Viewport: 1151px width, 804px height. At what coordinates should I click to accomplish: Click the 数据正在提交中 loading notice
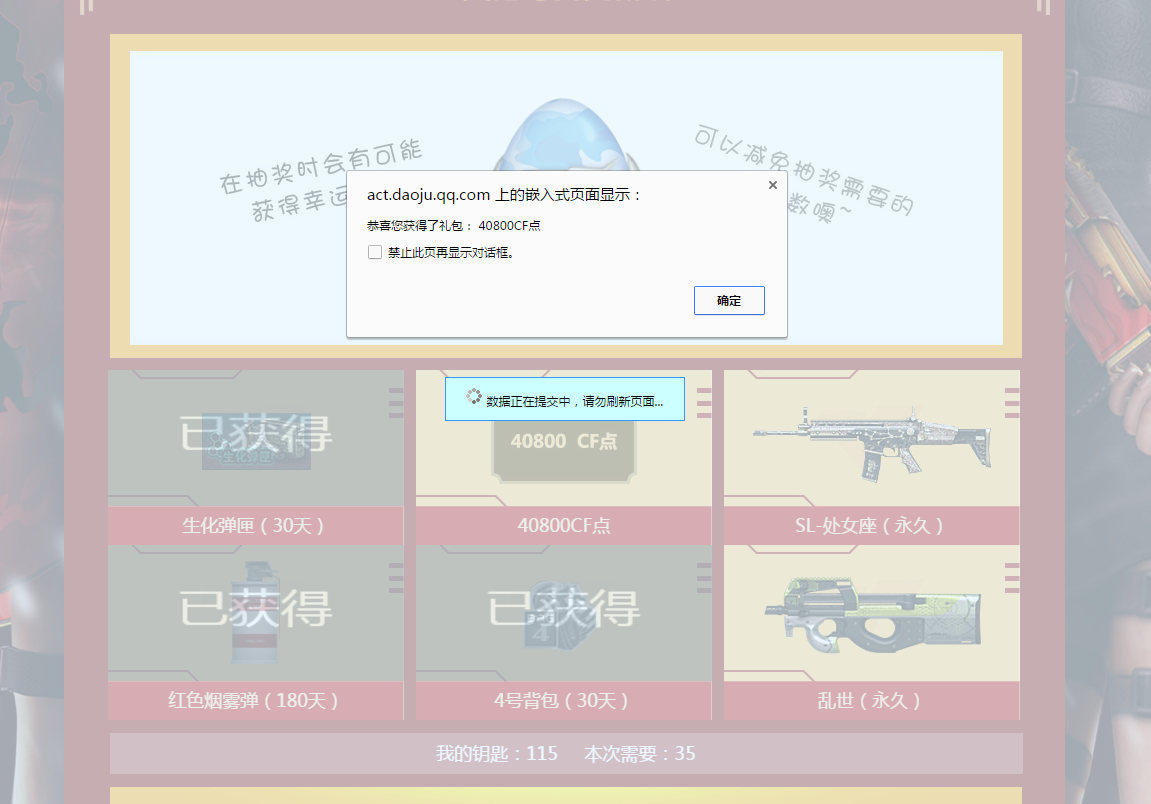pos(564,399)
